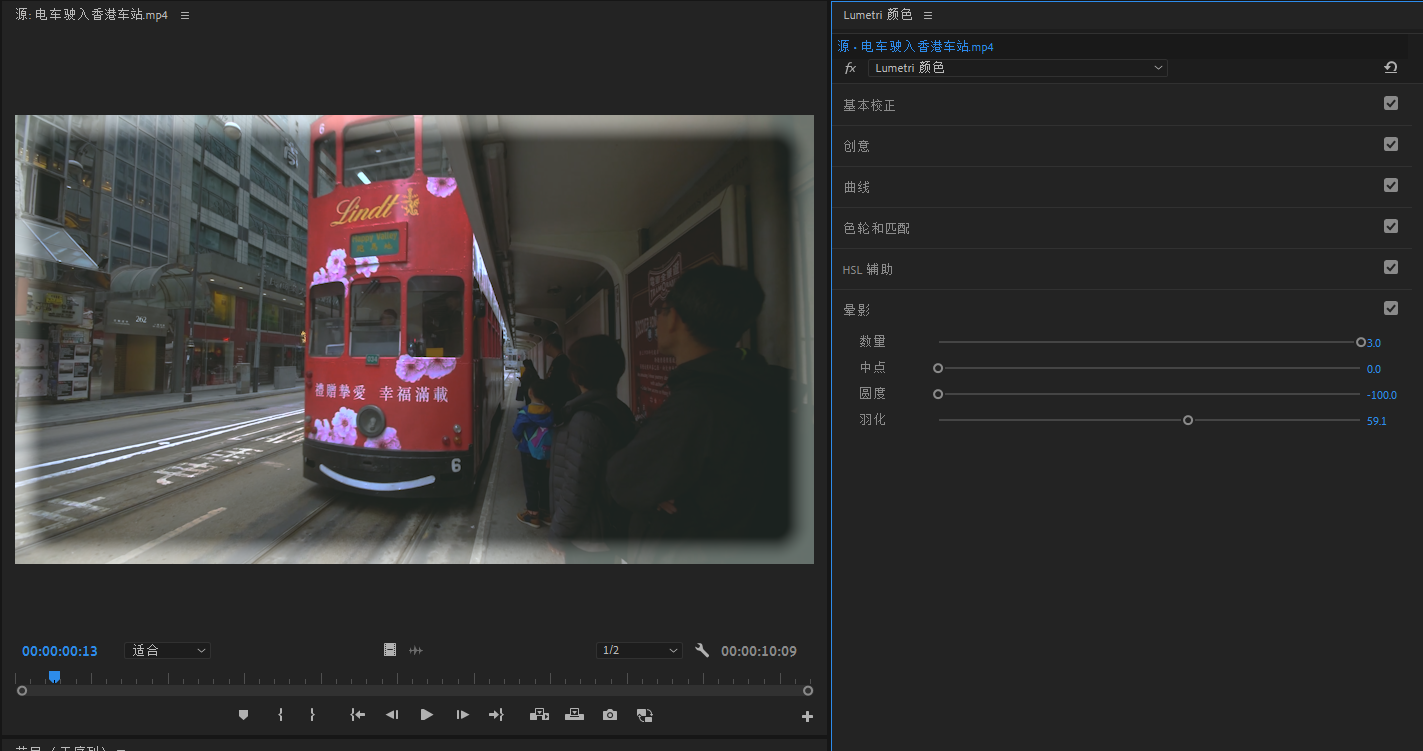The height and width of the screenshot is (751, 1423).
Task: Expand the 创意 section
Action: (x=856, y=146)
